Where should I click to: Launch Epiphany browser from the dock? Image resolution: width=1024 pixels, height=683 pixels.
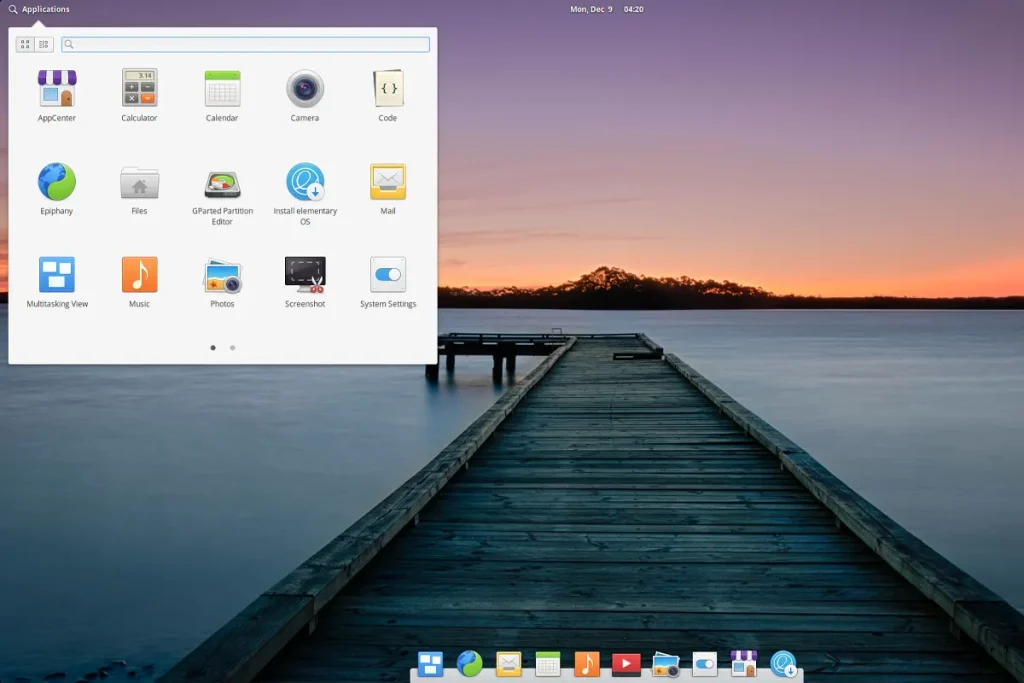coord(469,663)
